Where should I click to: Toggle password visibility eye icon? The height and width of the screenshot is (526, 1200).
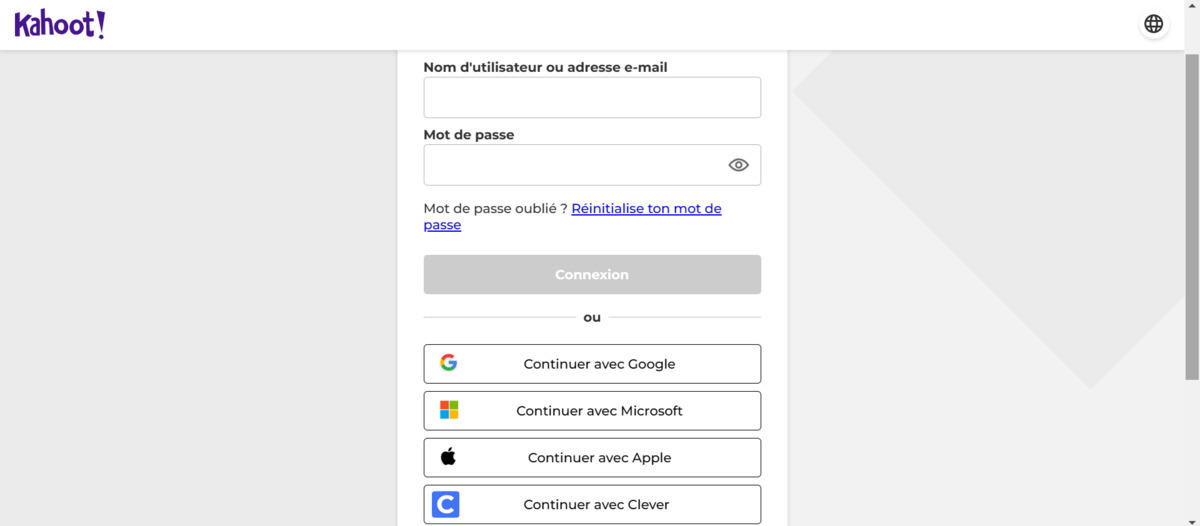(738, 165)
